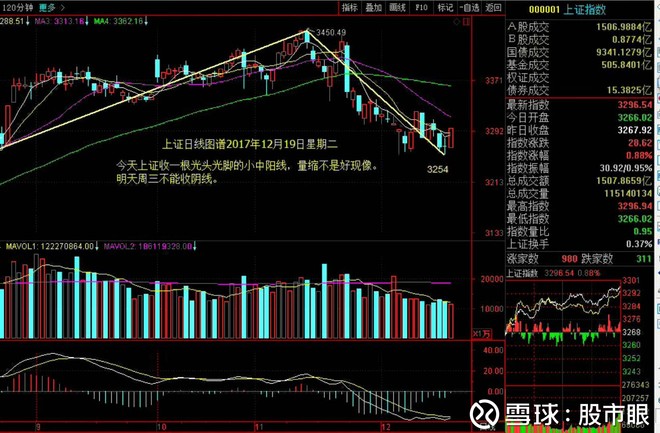Click the 3450.49 peak price marker

click(331, 32)
